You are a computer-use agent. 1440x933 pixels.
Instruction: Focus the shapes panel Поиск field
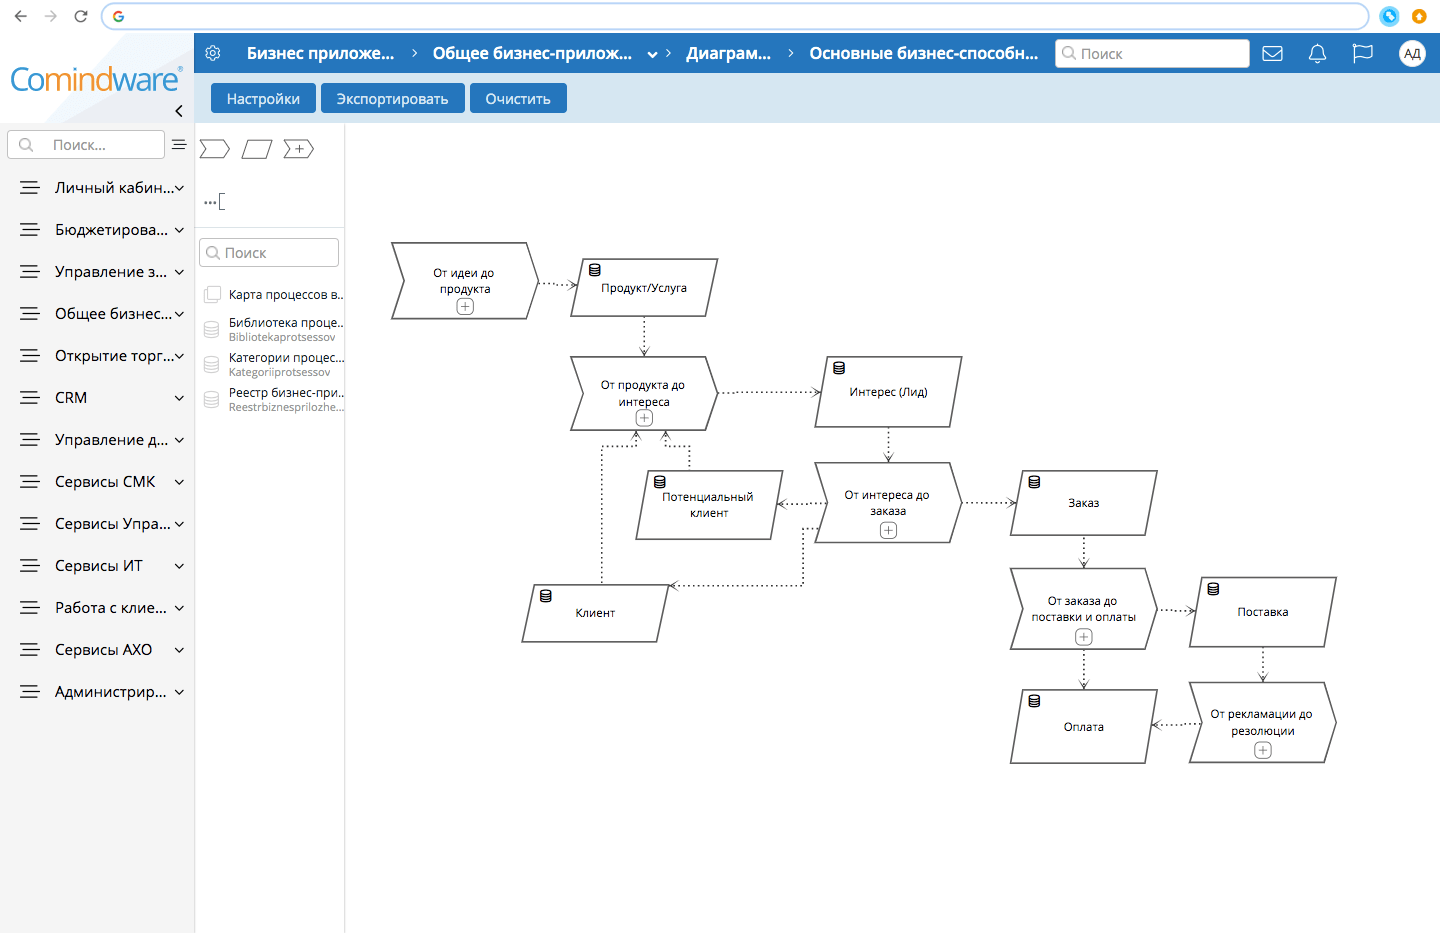tap(269, 253)
